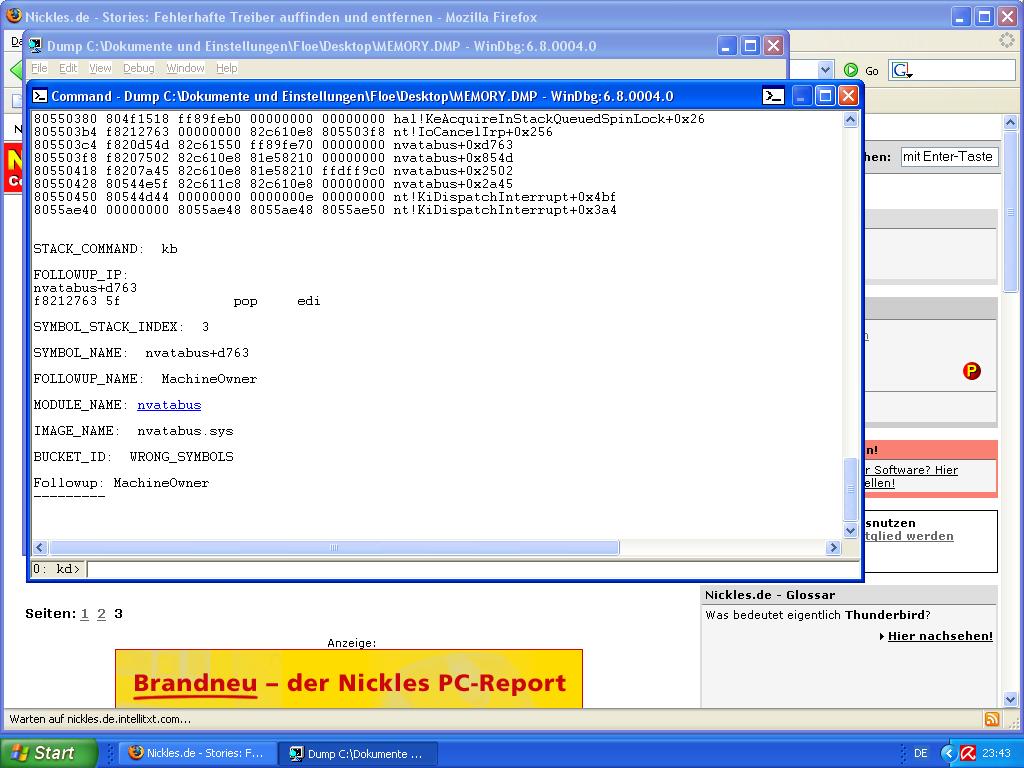
Task: Open the Debug menu in WinDbg
Action: point(138,68)
